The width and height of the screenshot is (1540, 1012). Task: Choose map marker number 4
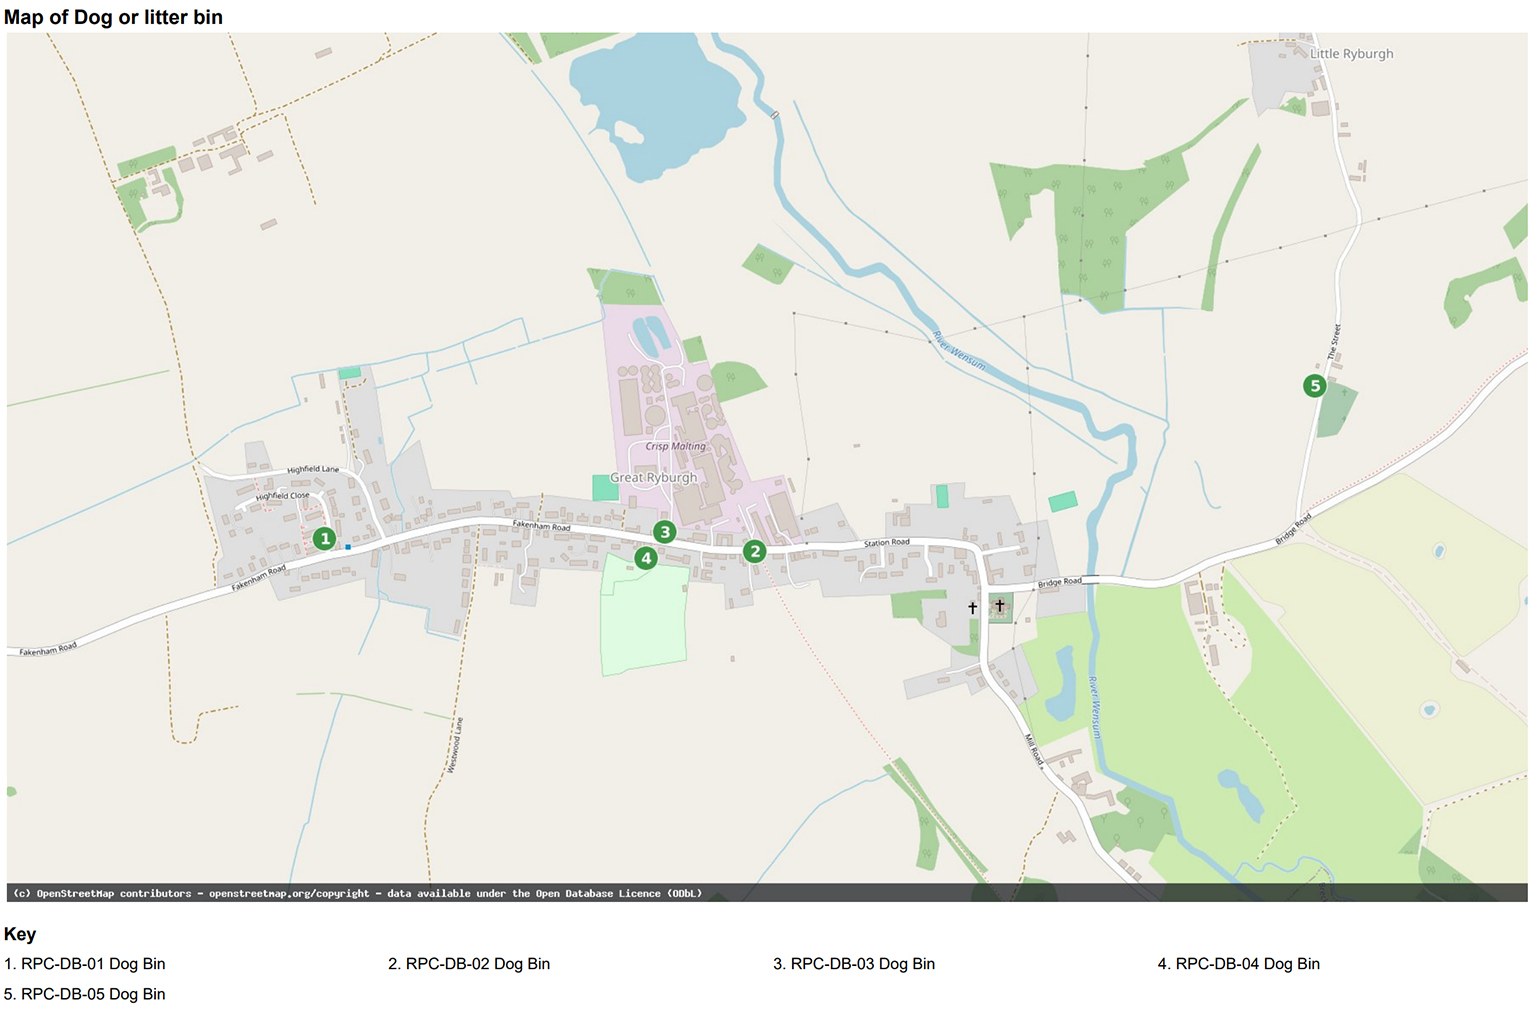click(646, 558)
